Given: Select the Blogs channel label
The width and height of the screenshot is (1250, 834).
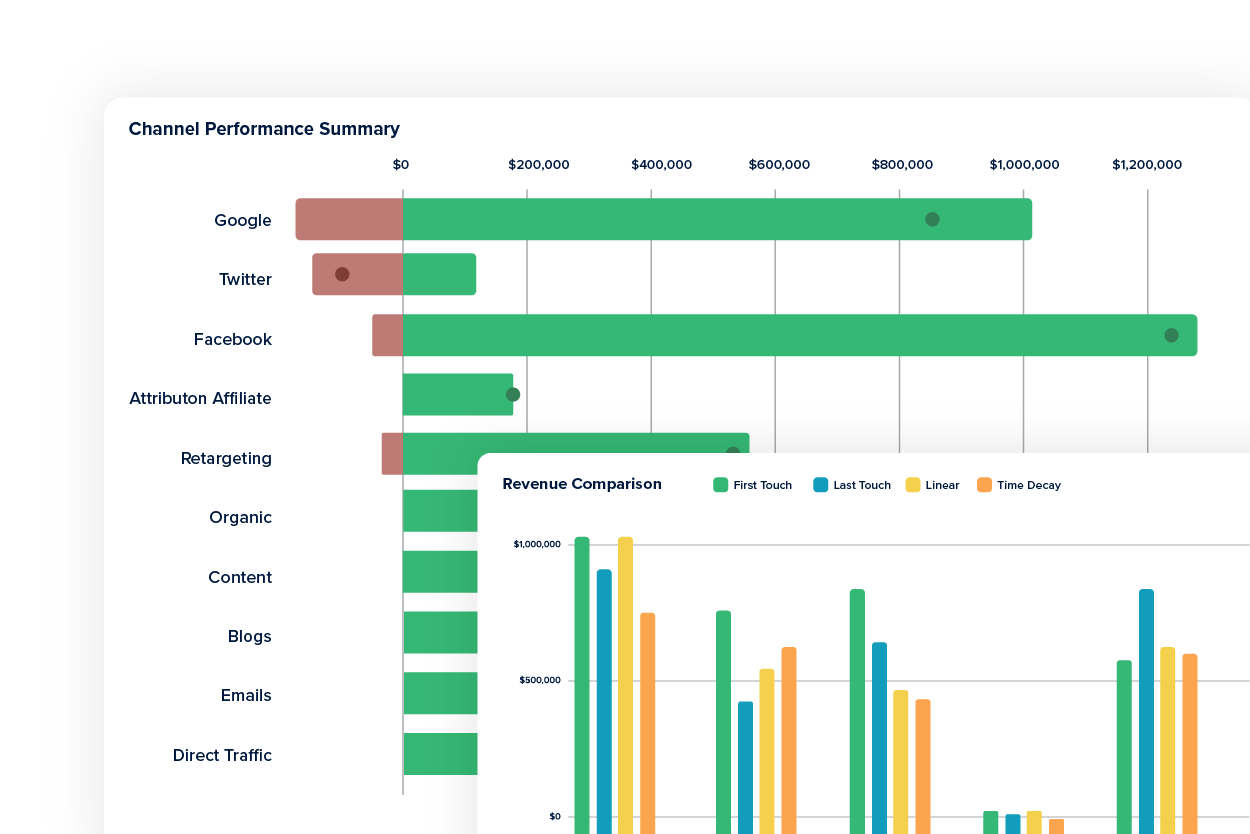Looking at the screenshot, I should click(x=250, y=636).
